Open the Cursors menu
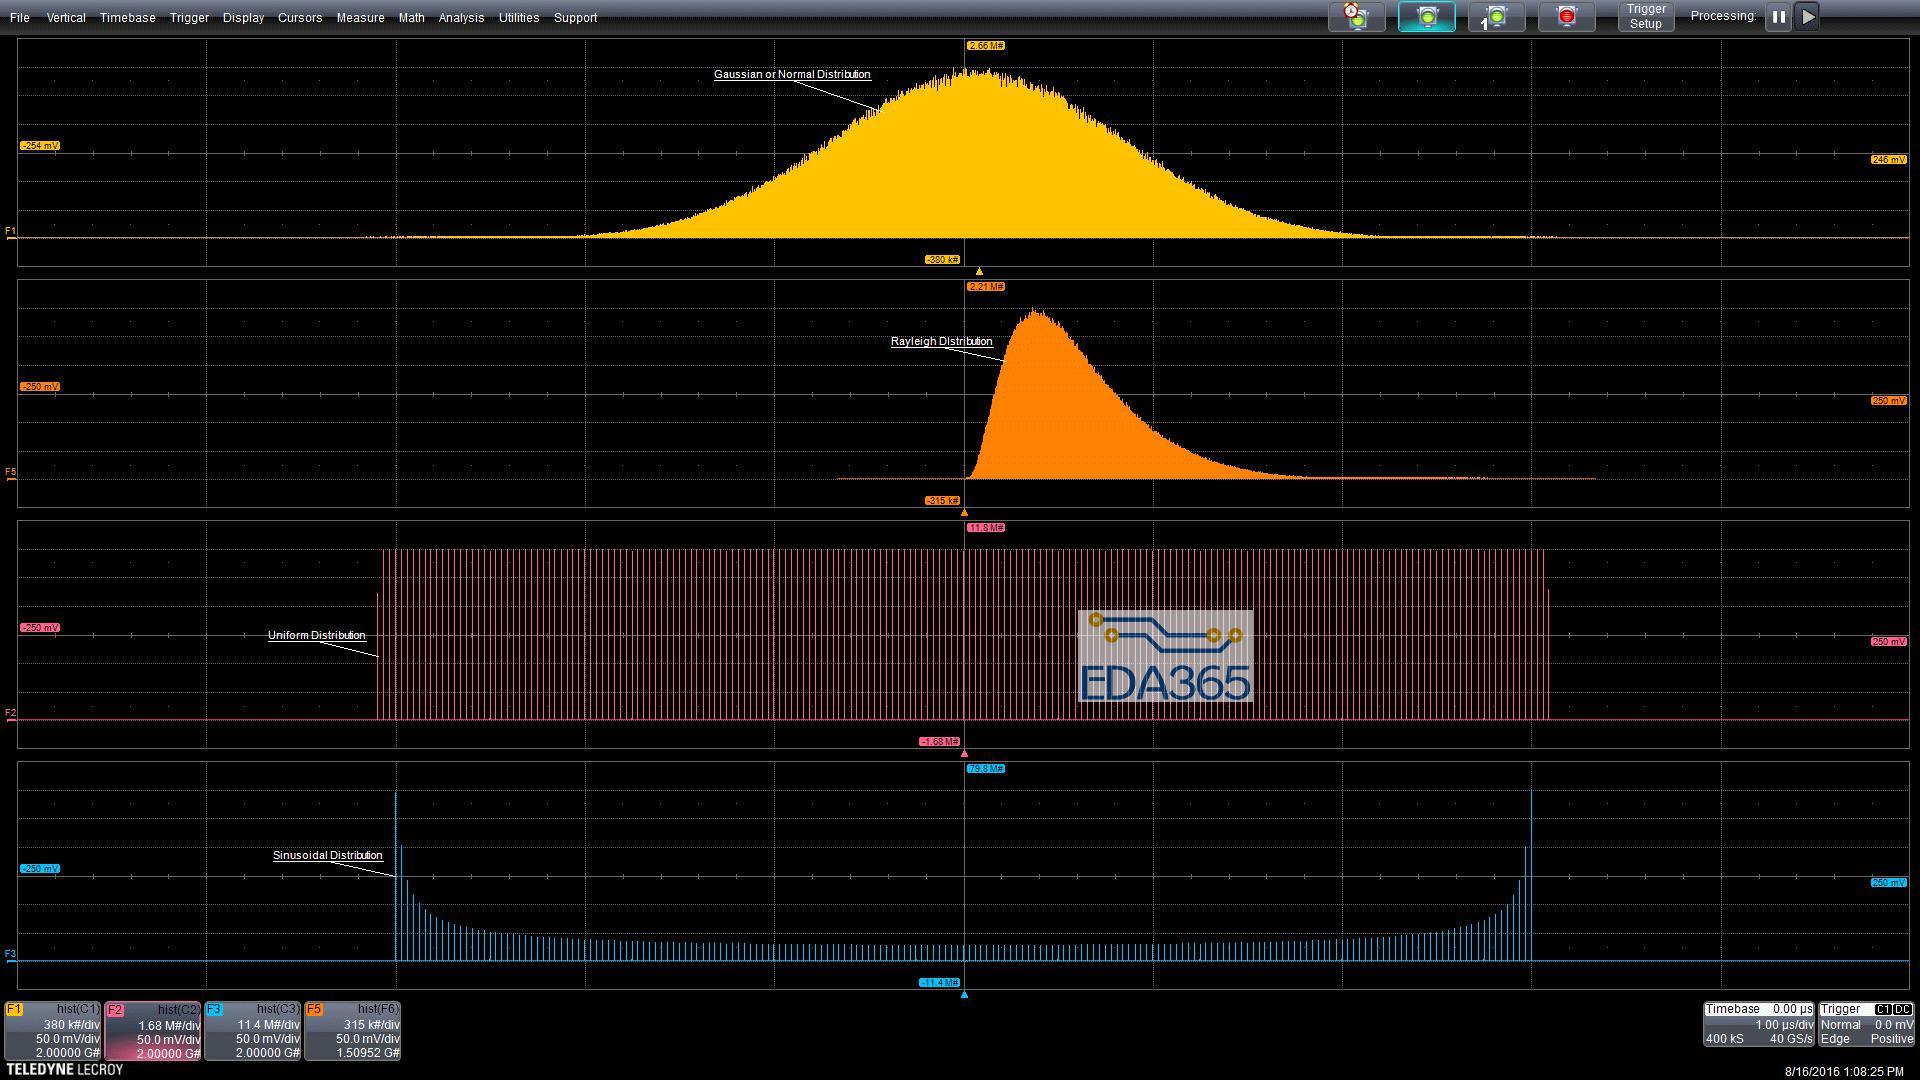The image size is (1920, 1080). coord(299,18)
